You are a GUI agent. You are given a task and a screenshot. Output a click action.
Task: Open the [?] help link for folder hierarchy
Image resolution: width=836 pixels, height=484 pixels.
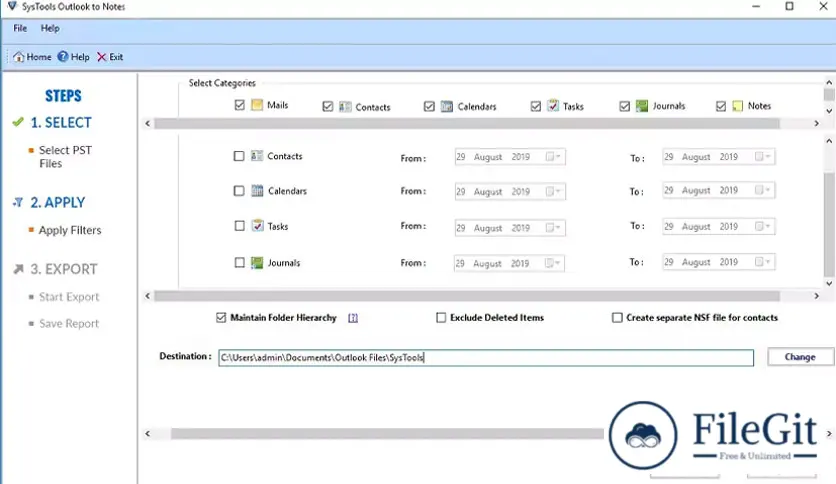(x=353, y=318)
